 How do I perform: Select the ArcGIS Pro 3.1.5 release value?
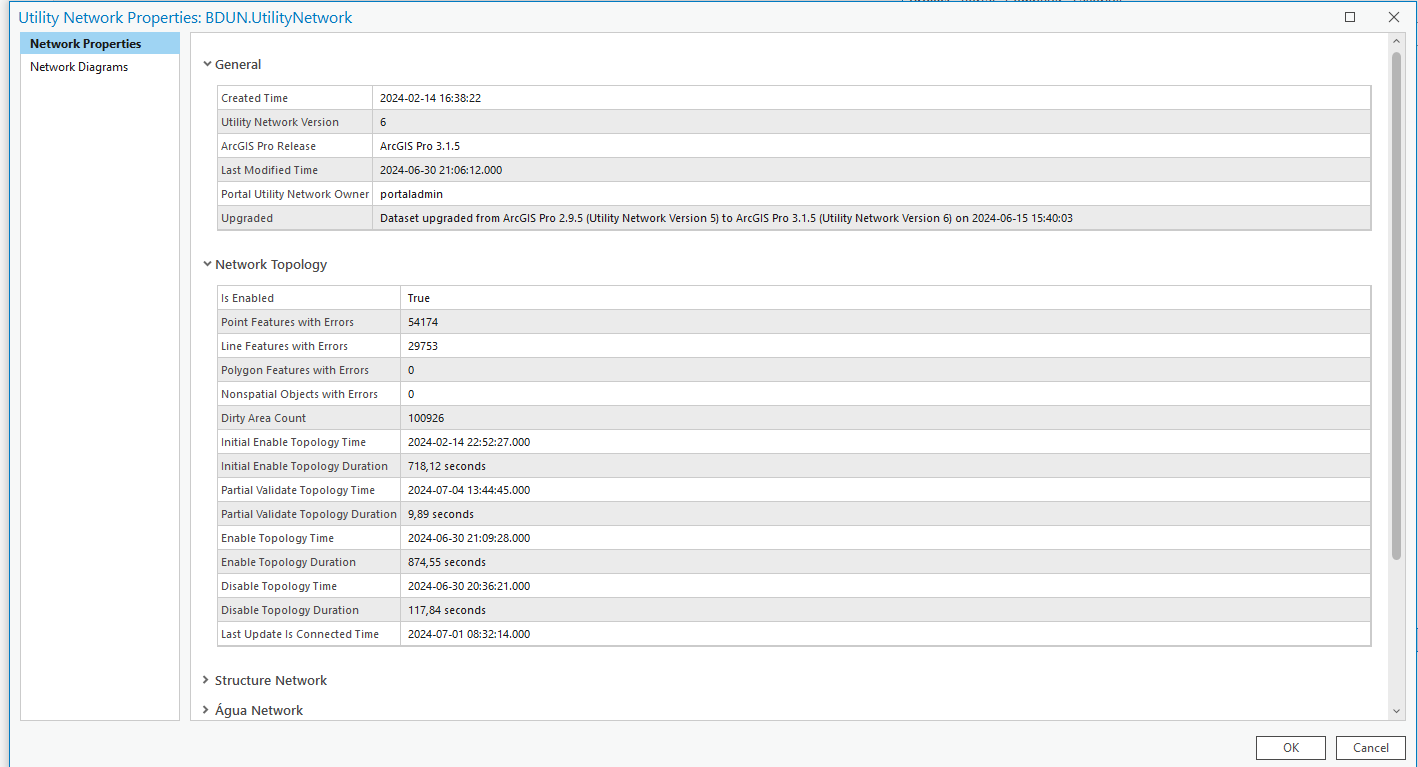[420, 146]
